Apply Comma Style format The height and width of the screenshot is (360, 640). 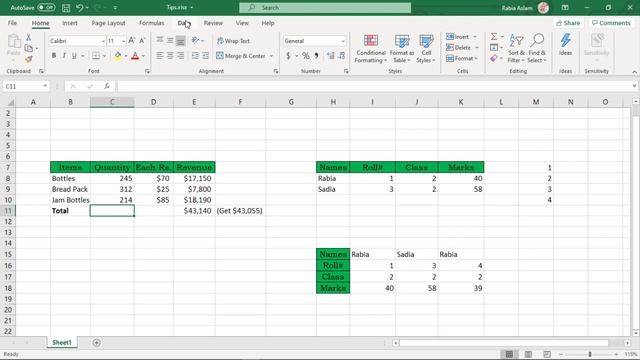[316, 56]
